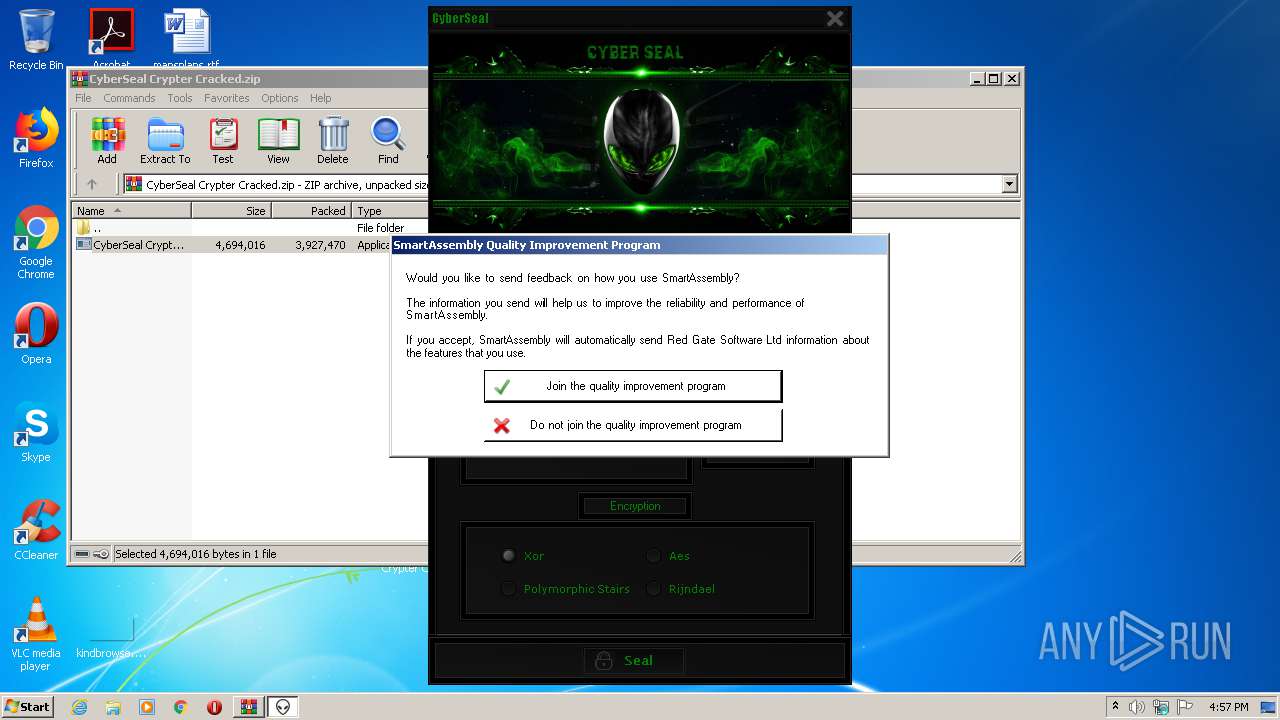Go up one folder level in WinRAR
The width and height of the screenshot is (1280, 720).
92,184
